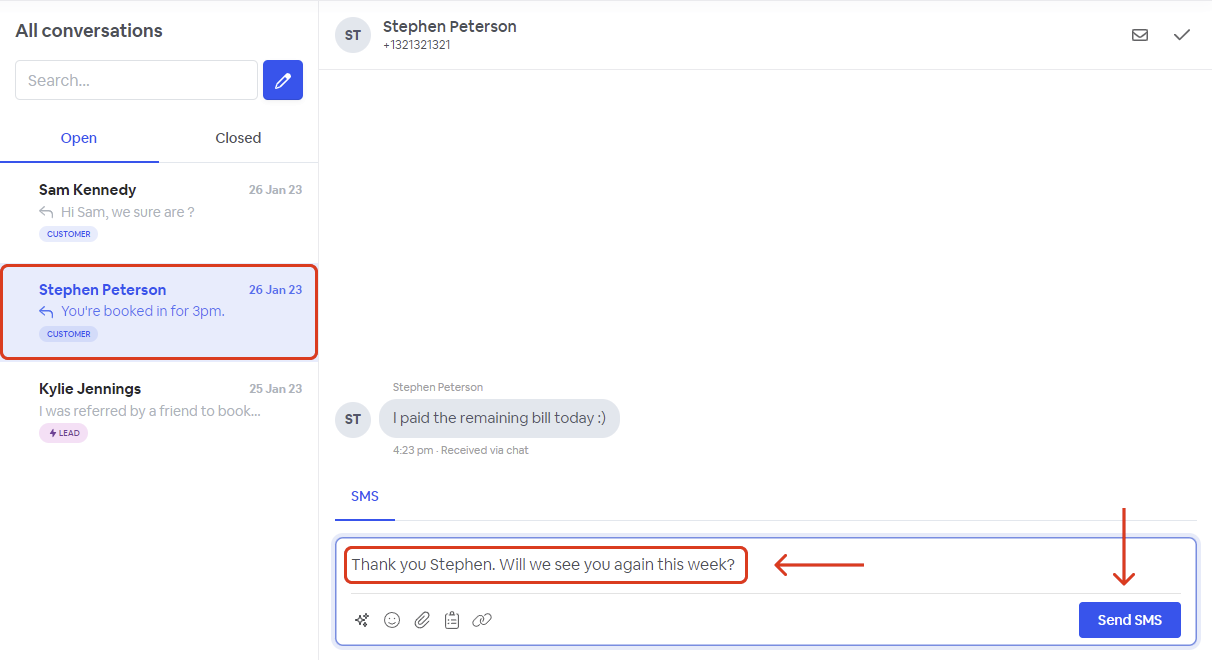
Task: Select the SMS channel tab
Action: click(365, 496)
